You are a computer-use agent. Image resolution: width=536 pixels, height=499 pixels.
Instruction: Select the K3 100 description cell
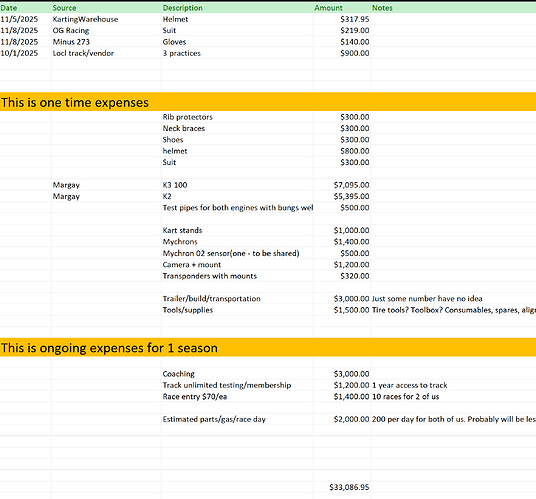point(237,185)
